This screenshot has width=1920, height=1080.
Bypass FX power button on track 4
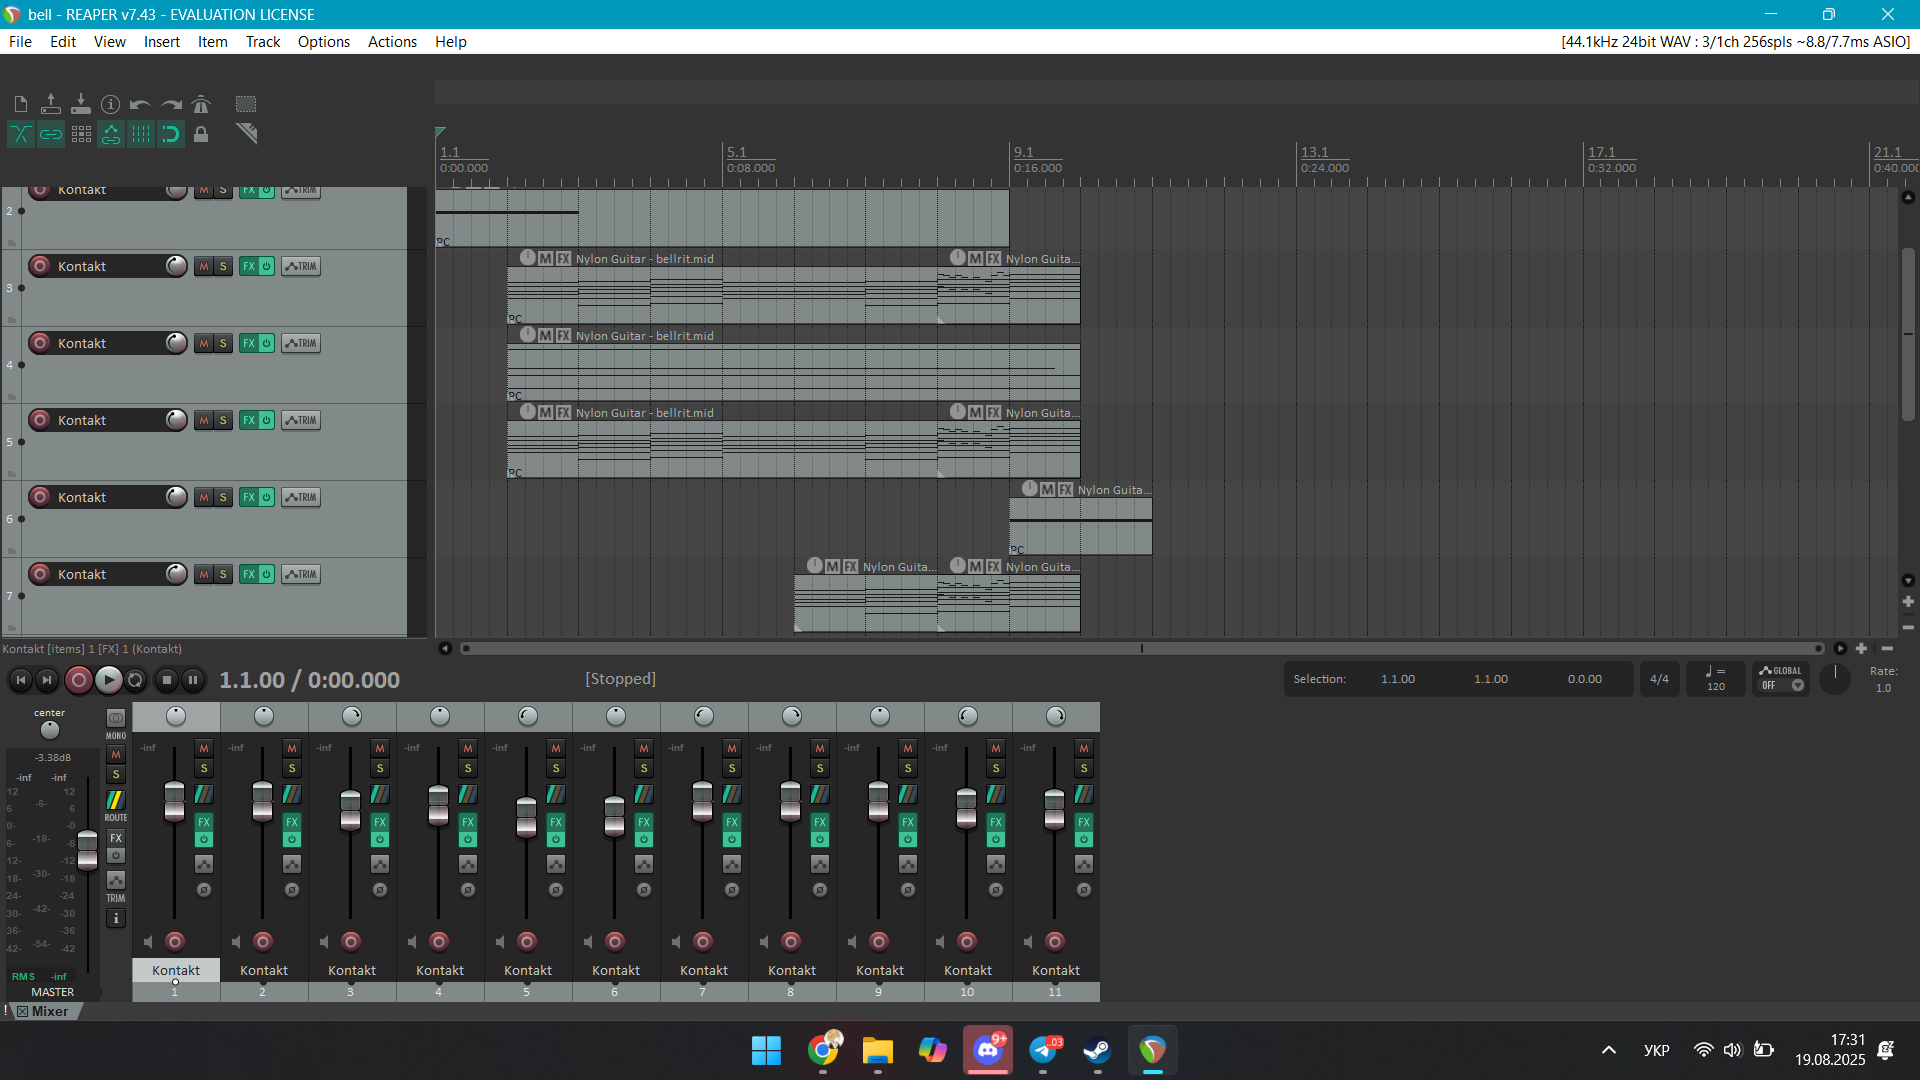coord(266,343)
